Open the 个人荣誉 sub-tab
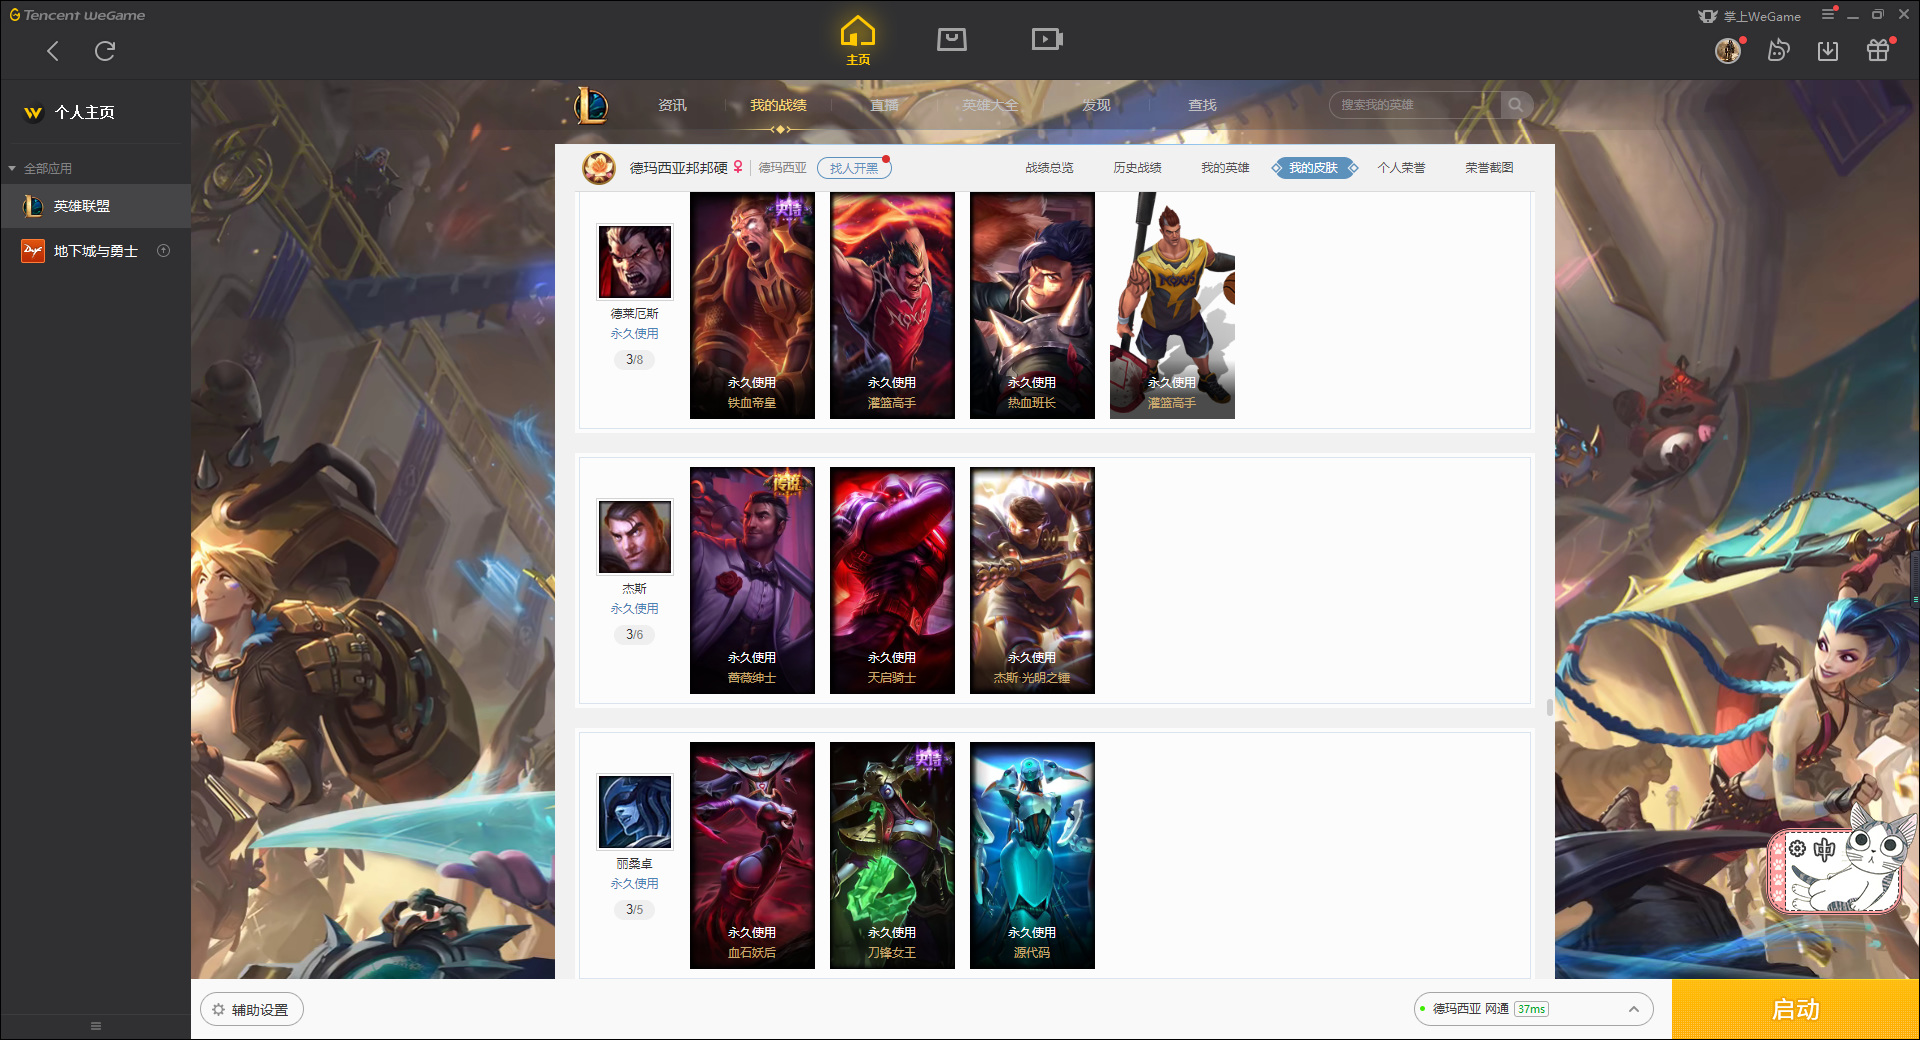 (1401, 168)
